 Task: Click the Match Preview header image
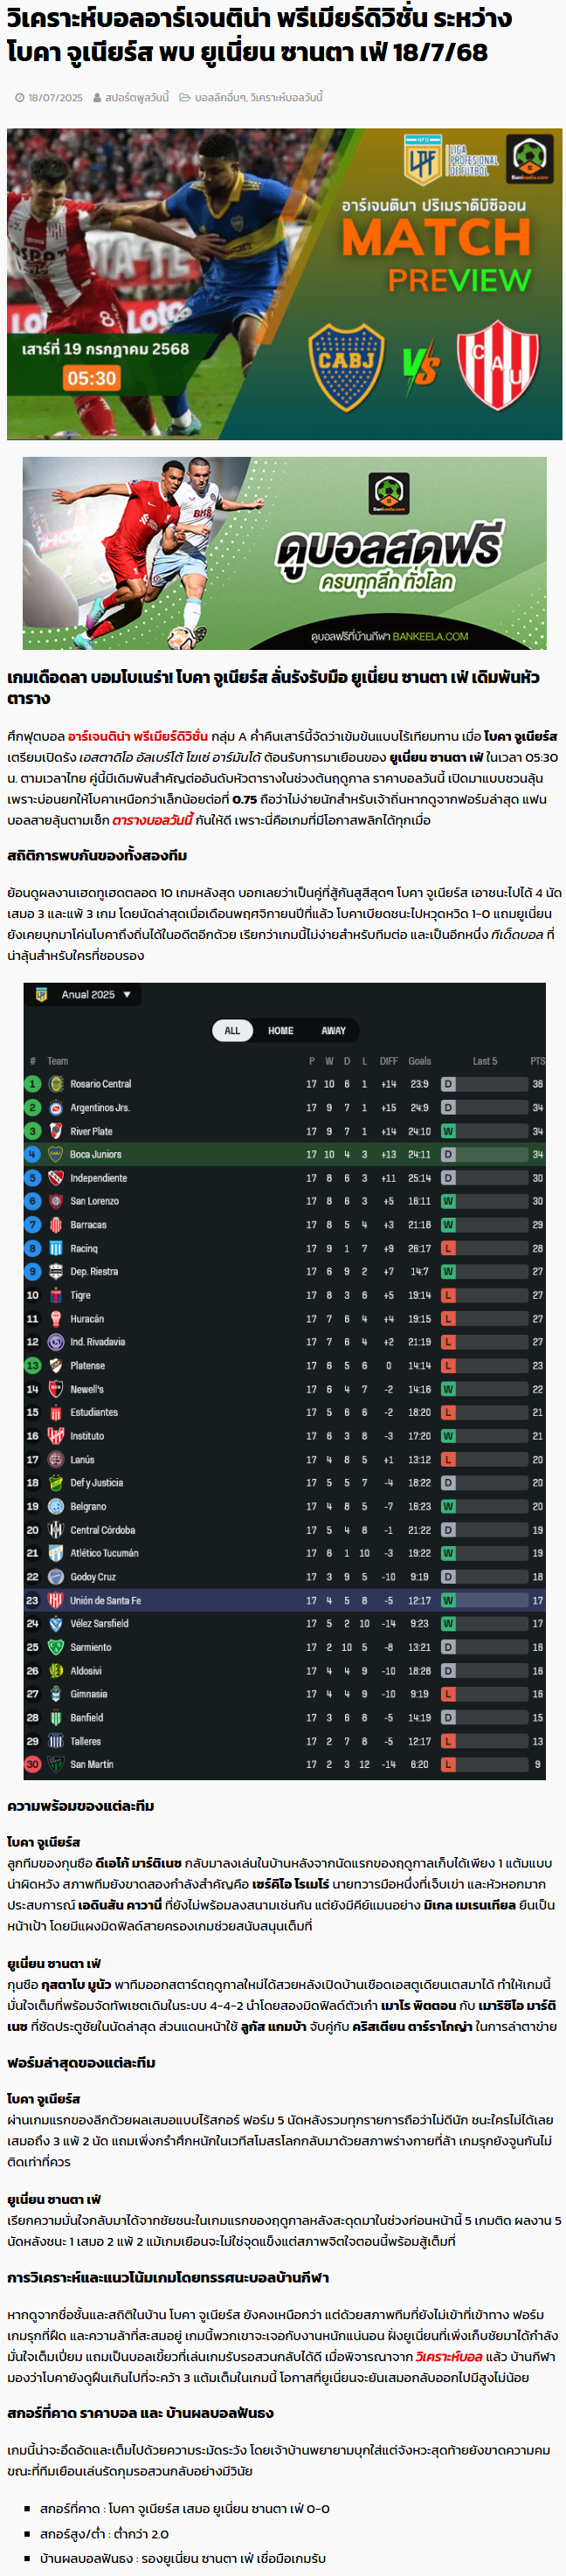click(284, 284)
